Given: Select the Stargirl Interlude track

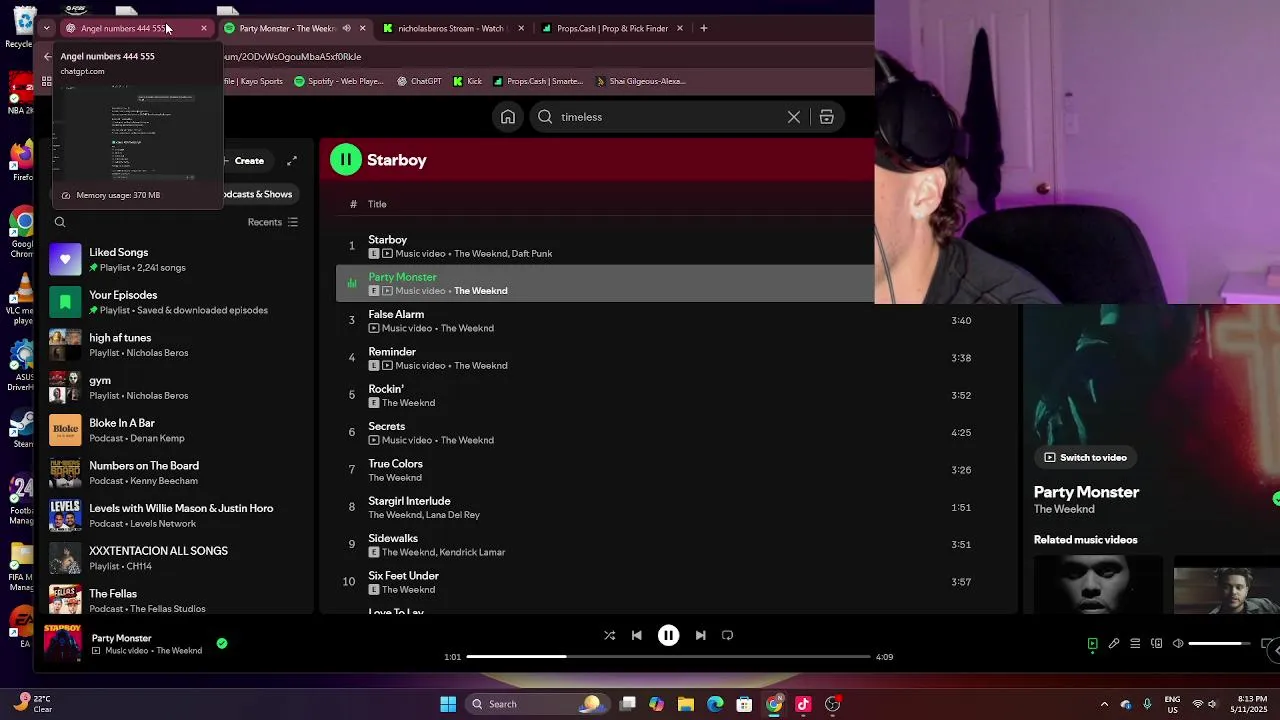Looking at the screenshot, I should point(670,507).
